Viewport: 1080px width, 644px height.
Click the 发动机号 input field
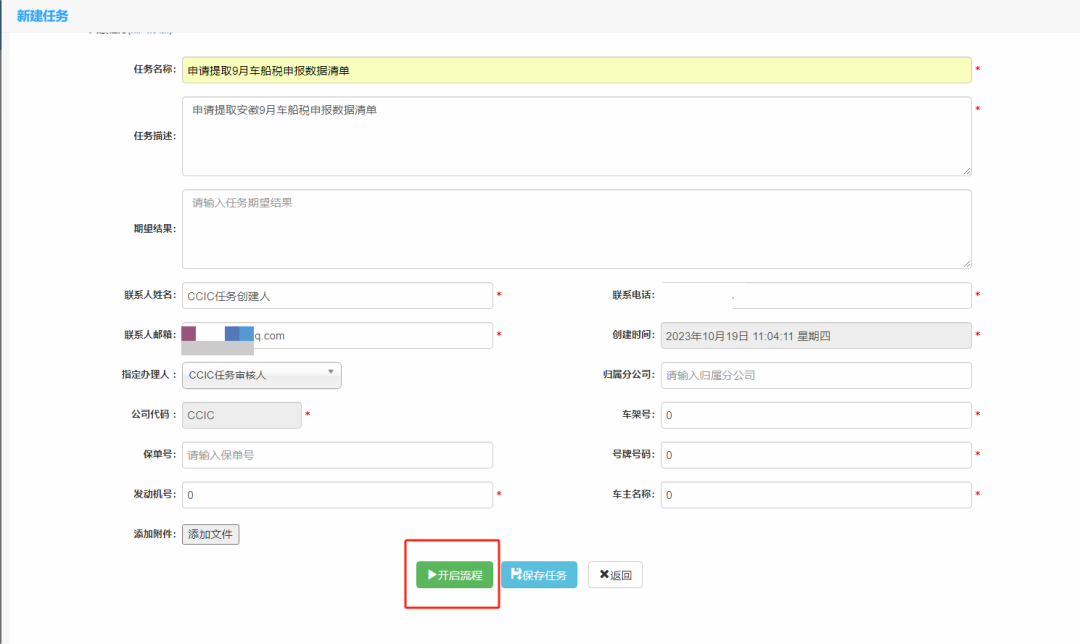click(x=337, y=495)
